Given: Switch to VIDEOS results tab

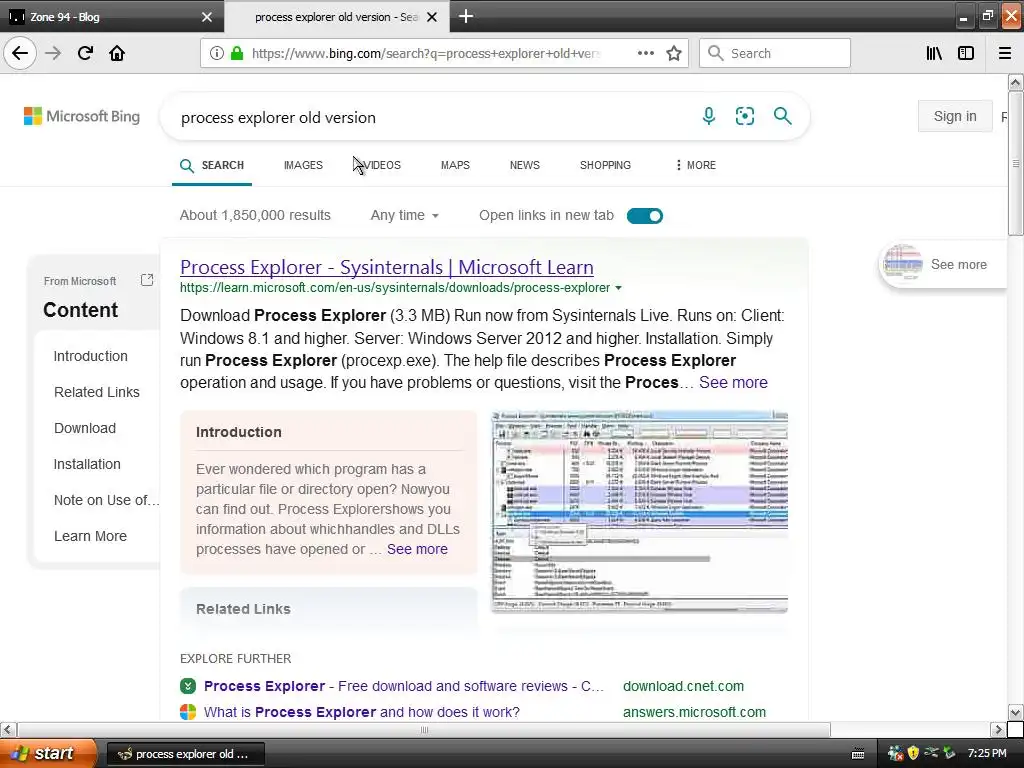Looking at the screenshot, I should [382, 165].
